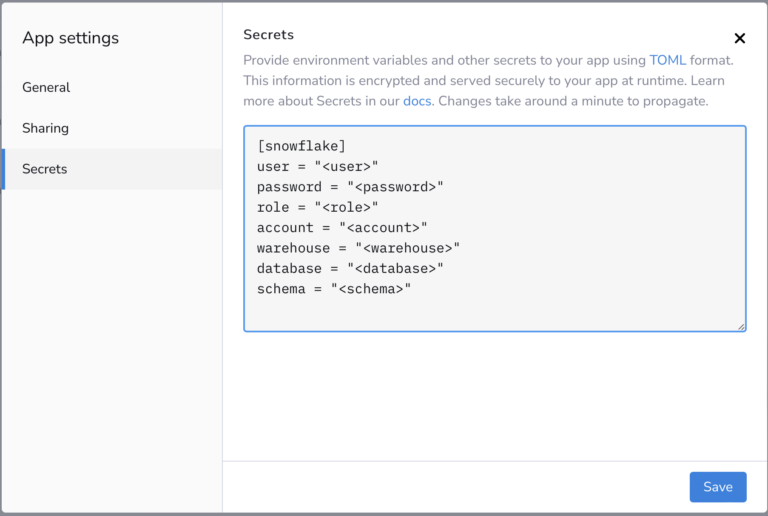Screen dimensions: 768x516
Task: Click the database = "<database>" line
Action: click(349, 268)
